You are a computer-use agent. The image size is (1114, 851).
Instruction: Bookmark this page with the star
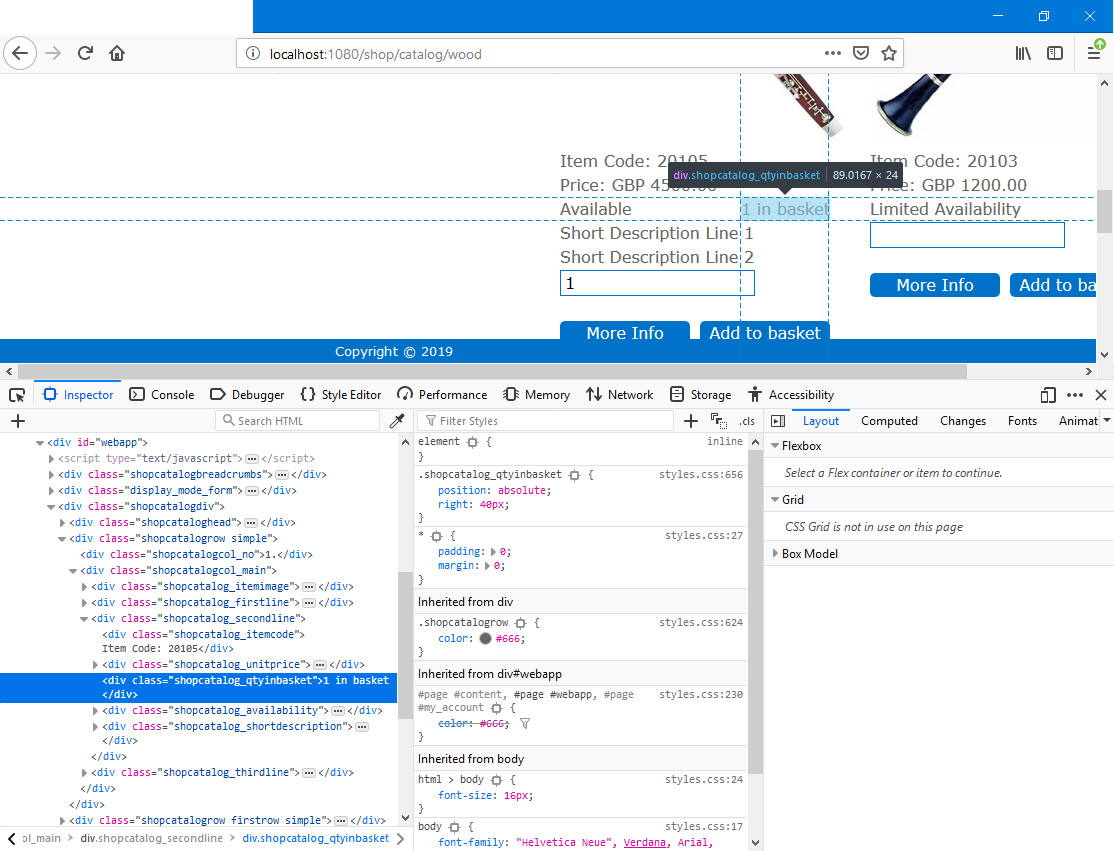(x=889, y=53)
